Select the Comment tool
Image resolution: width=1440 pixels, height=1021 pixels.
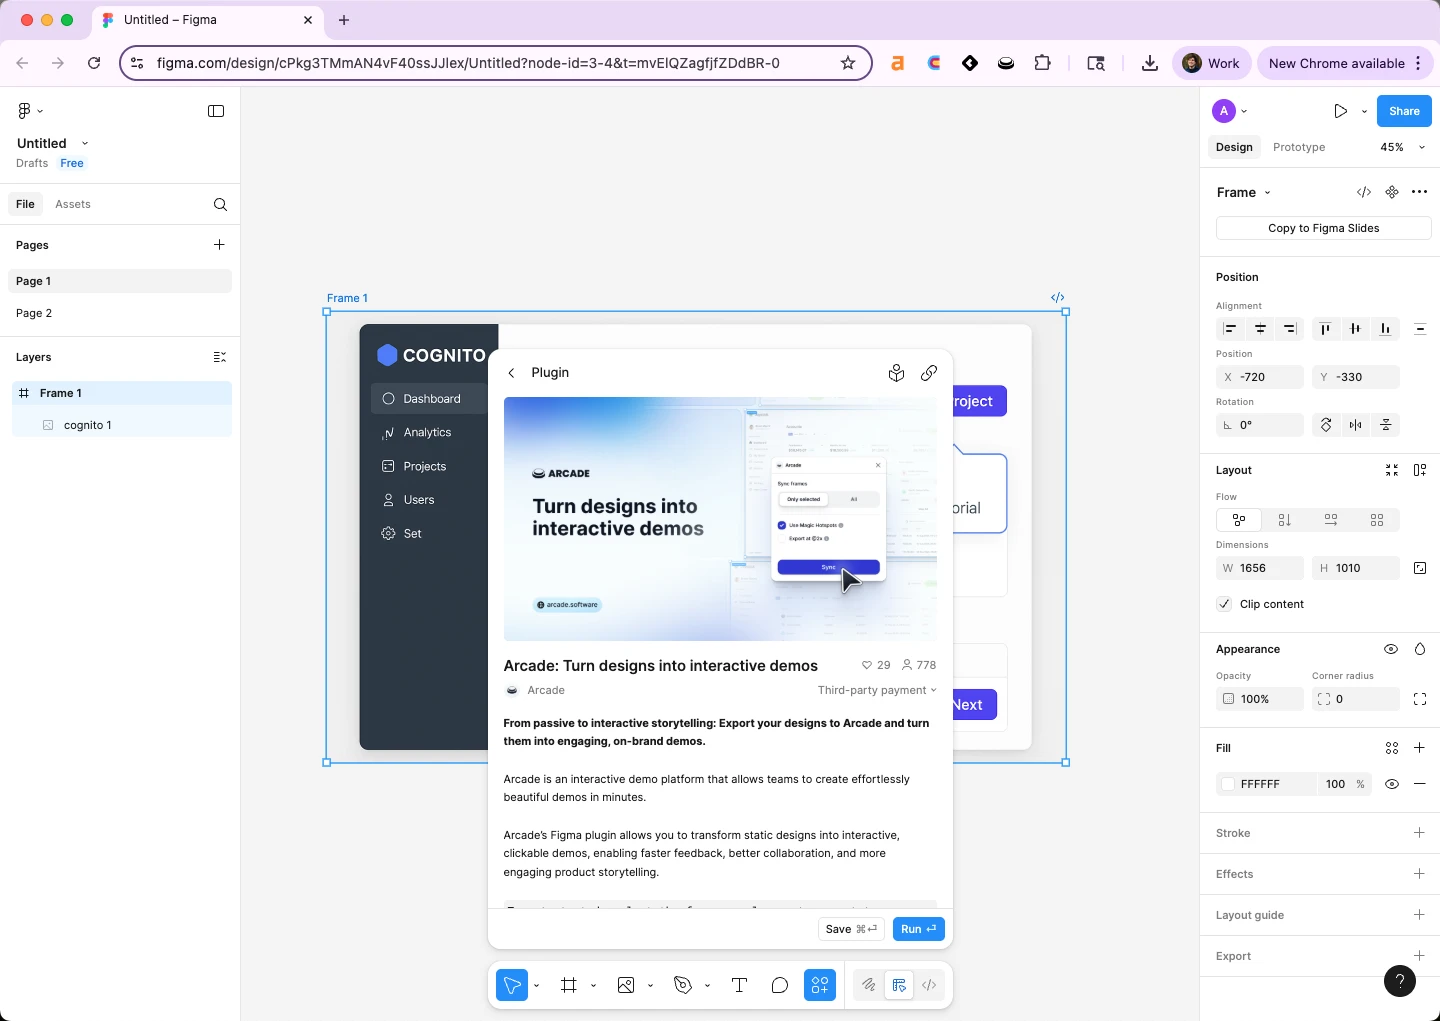tap(780, 986)
